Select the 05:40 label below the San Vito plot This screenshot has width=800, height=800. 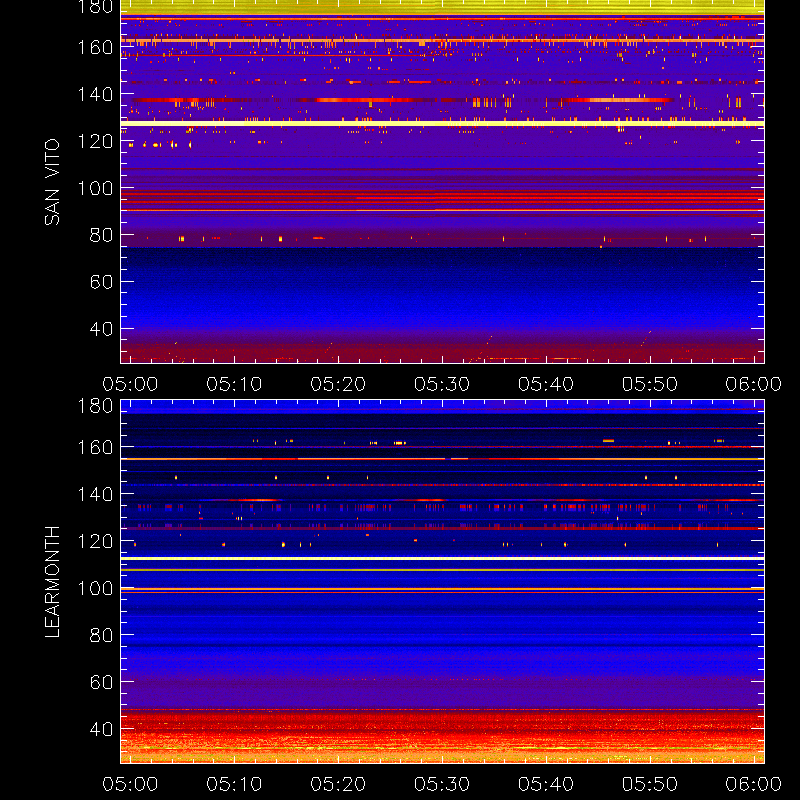point(546,384)
